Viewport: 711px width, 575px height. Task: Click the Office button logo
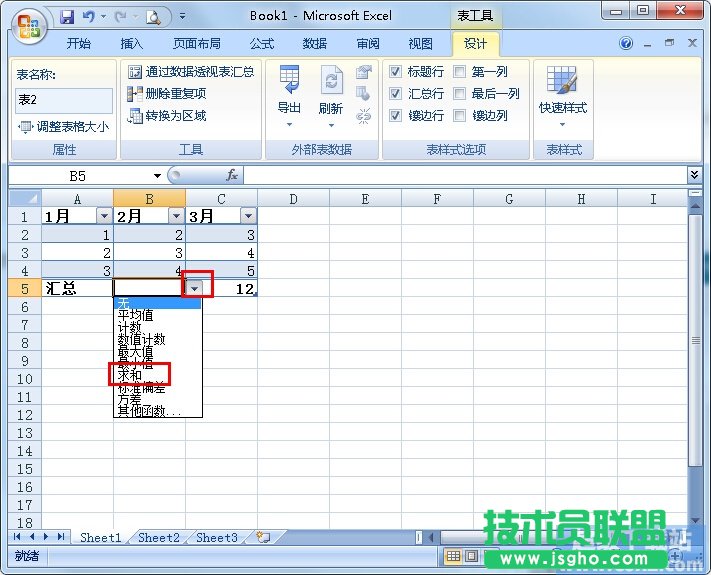[29, 23]
